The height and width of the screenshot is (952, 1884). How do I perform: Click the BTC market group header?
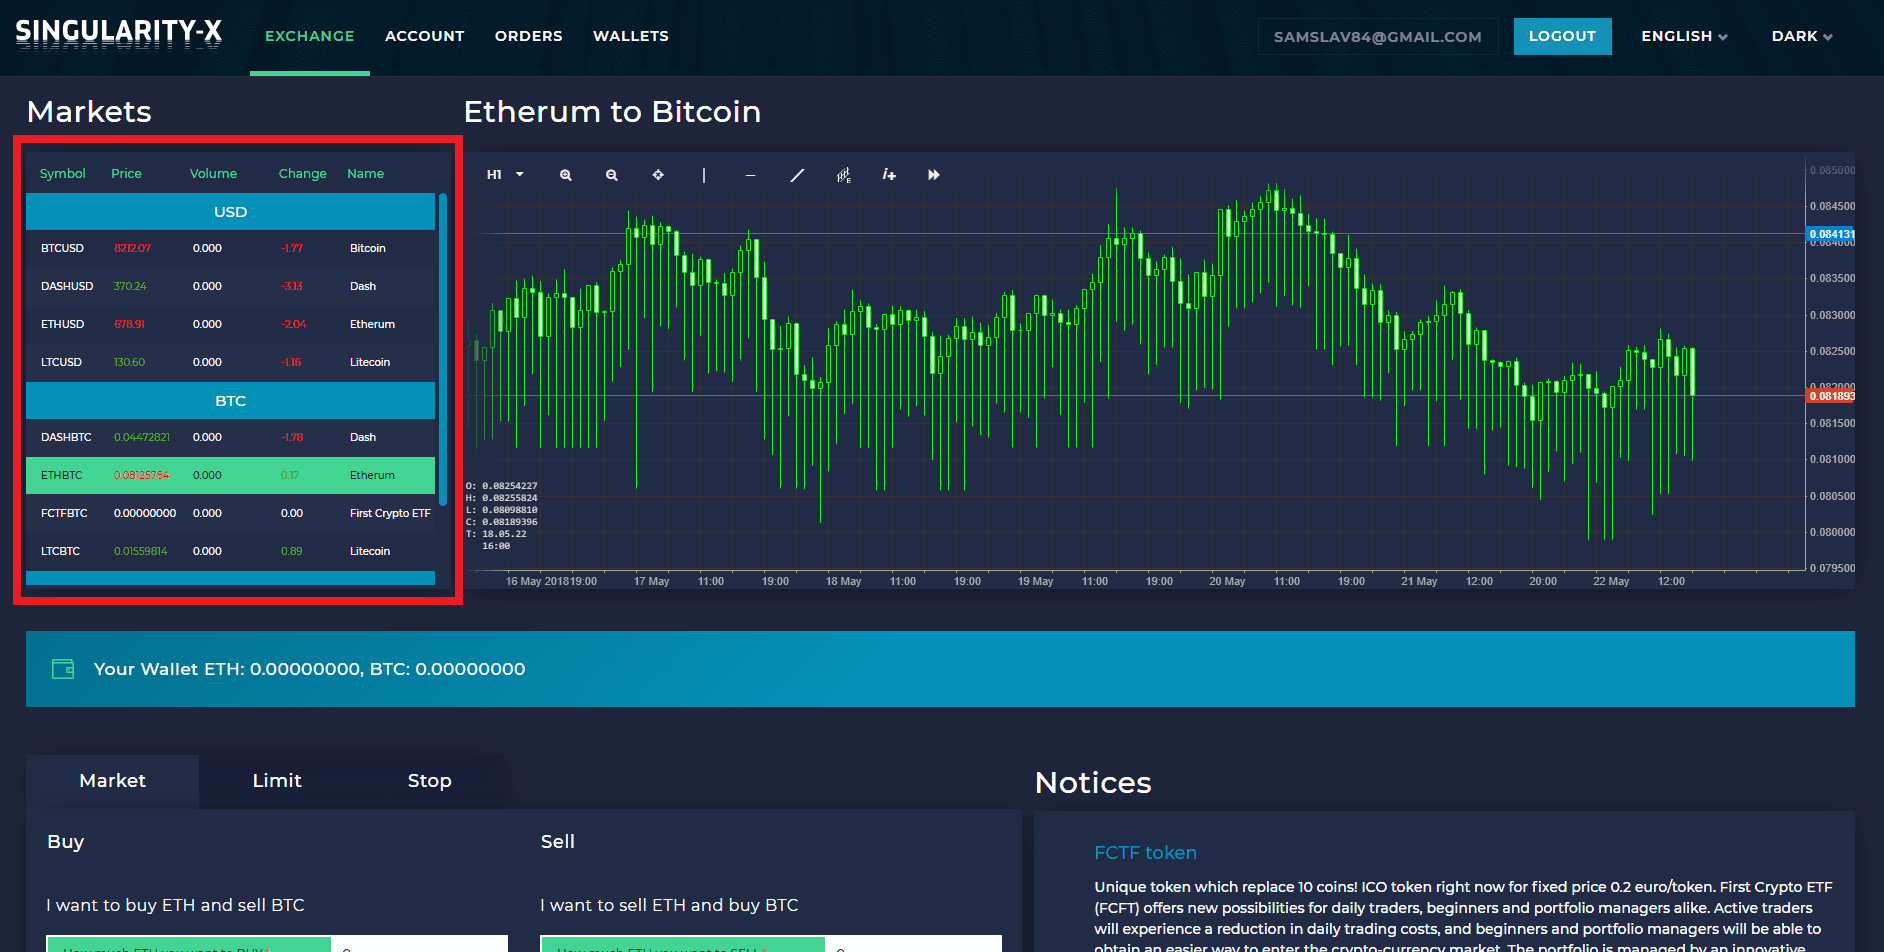click(x=230, y=401)
